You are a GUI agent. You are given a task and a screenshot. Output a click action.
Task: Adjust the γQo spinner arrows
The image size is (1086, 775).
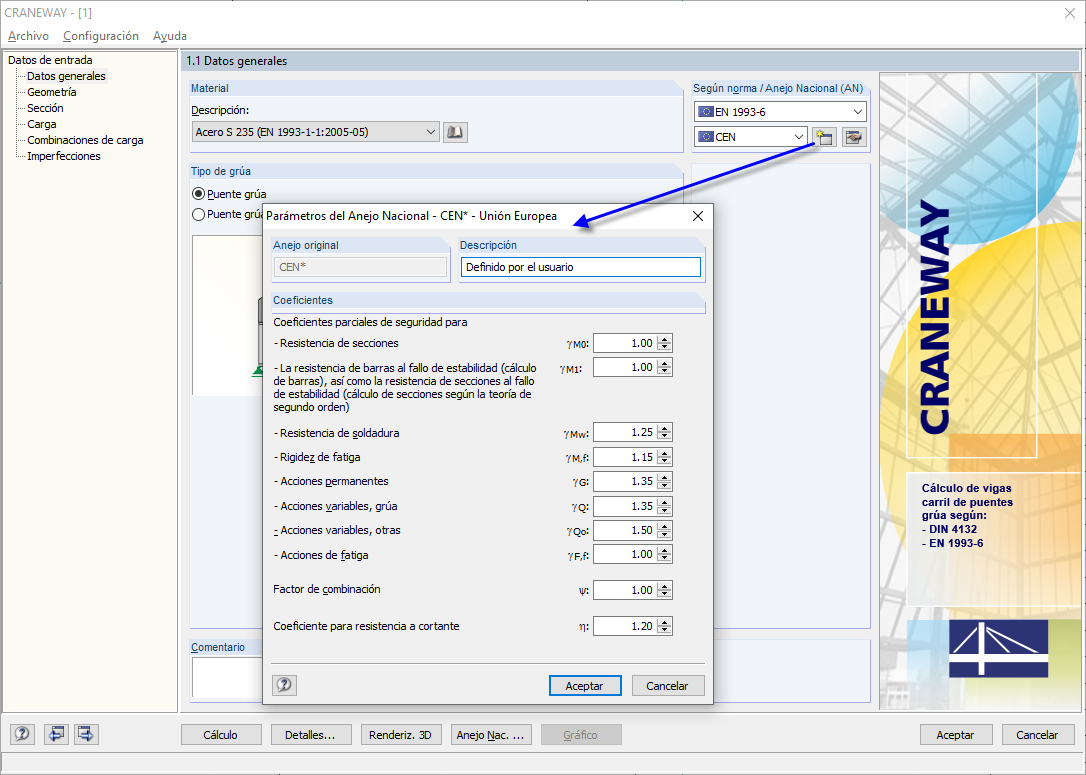coord(664,530)
